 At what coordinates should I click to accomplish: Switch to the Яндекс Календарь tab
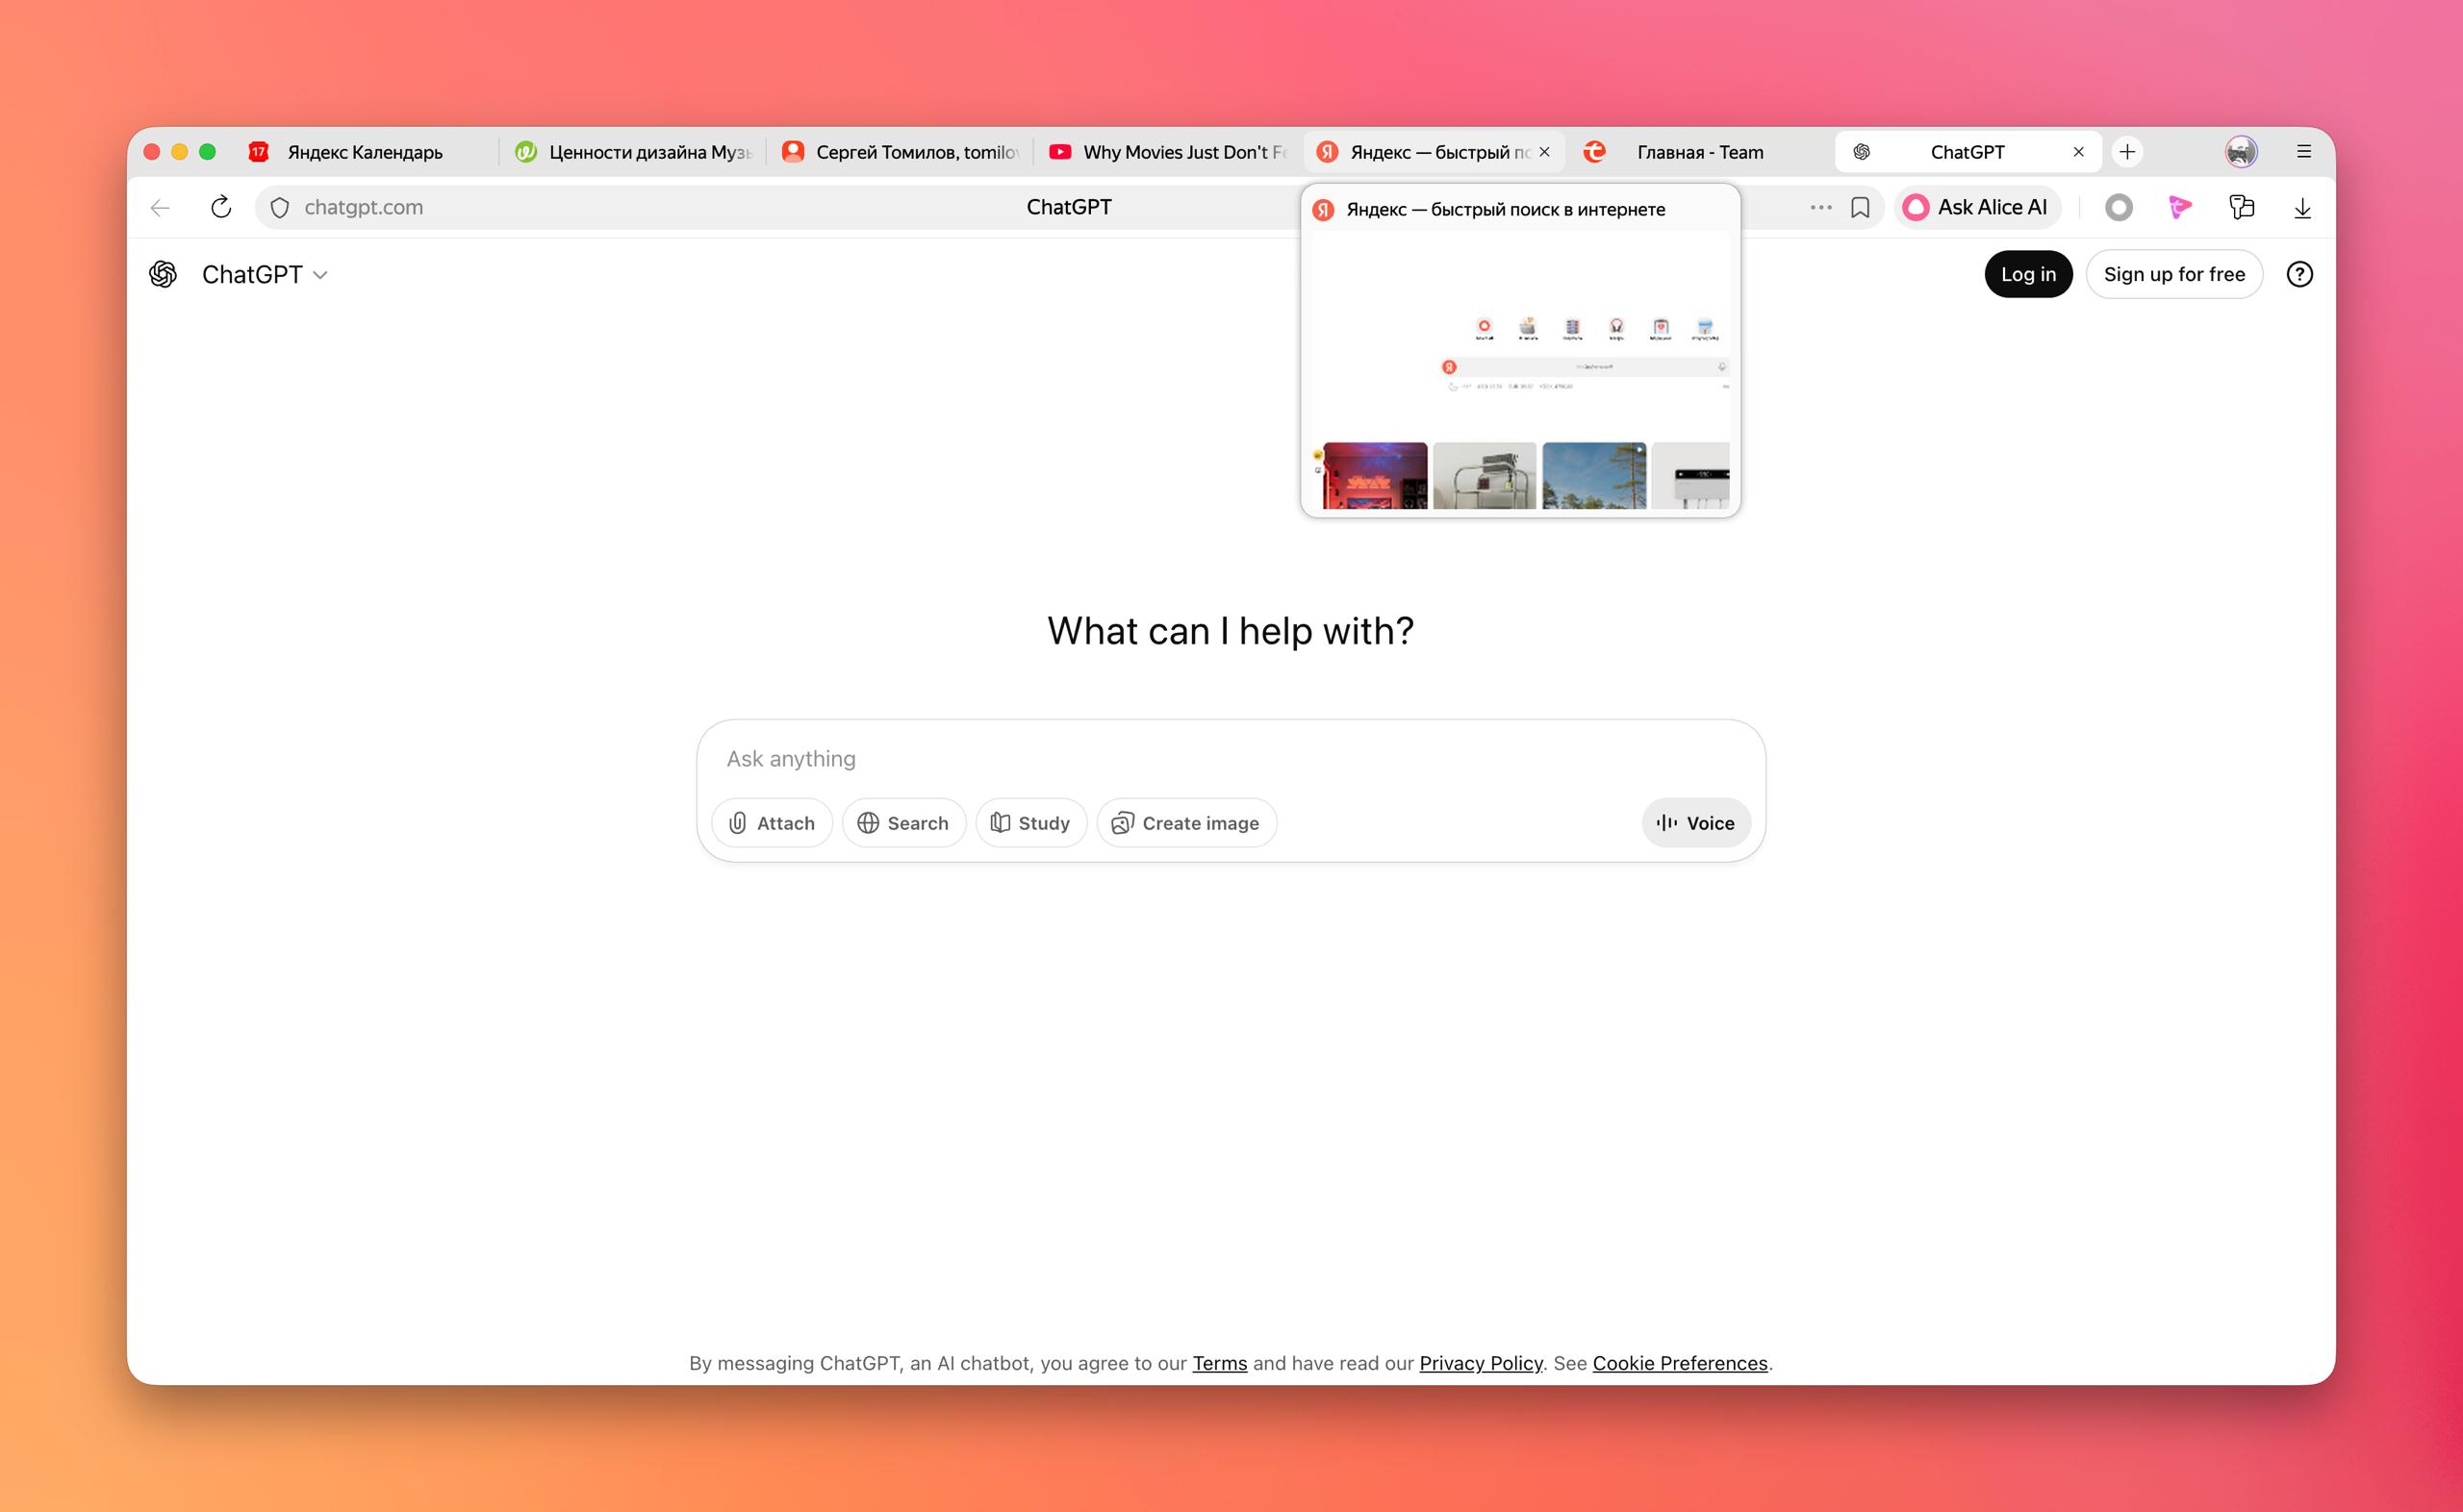pos(365,152)
